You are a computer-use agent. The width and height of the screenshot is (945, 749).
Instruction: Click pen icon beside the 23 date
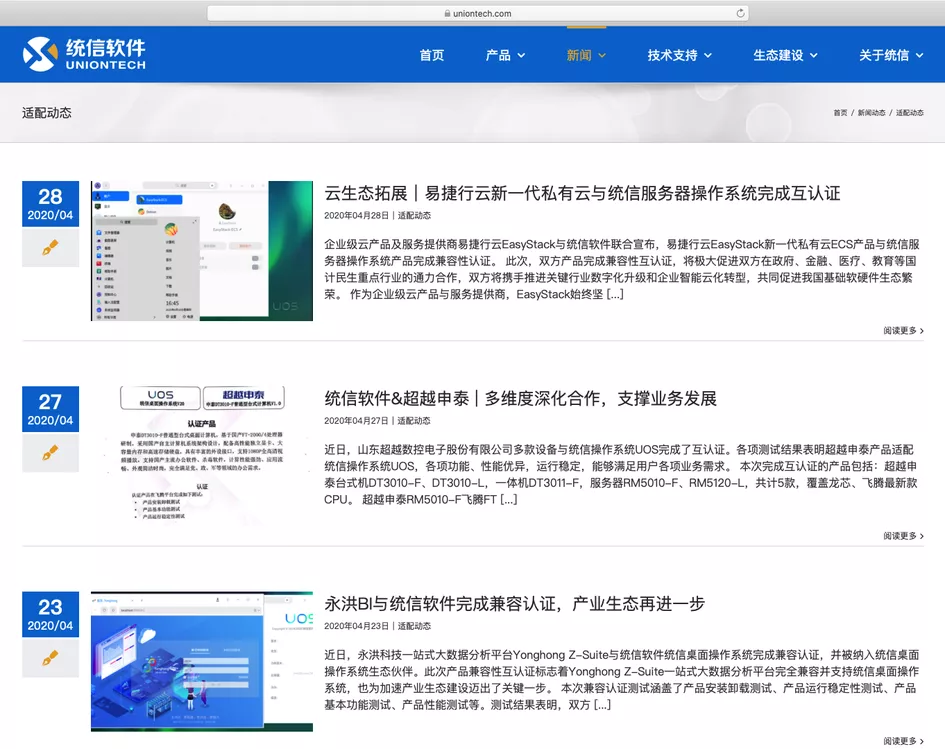tap(50, 658)
